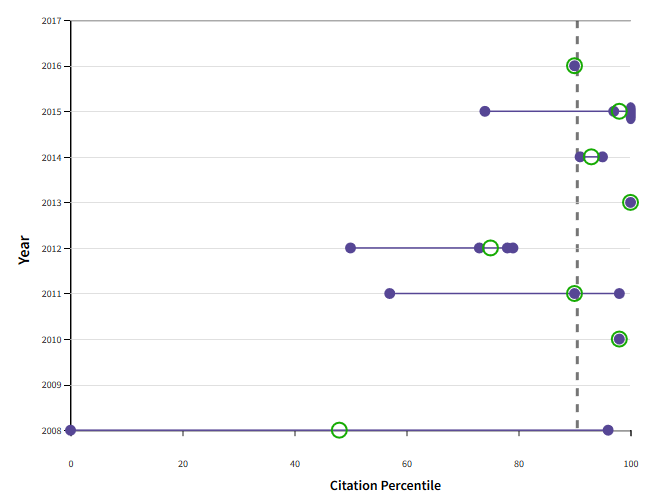Select the 2011 green median circle
This screenshot has width=650, height=500.
tap(574, 293)
